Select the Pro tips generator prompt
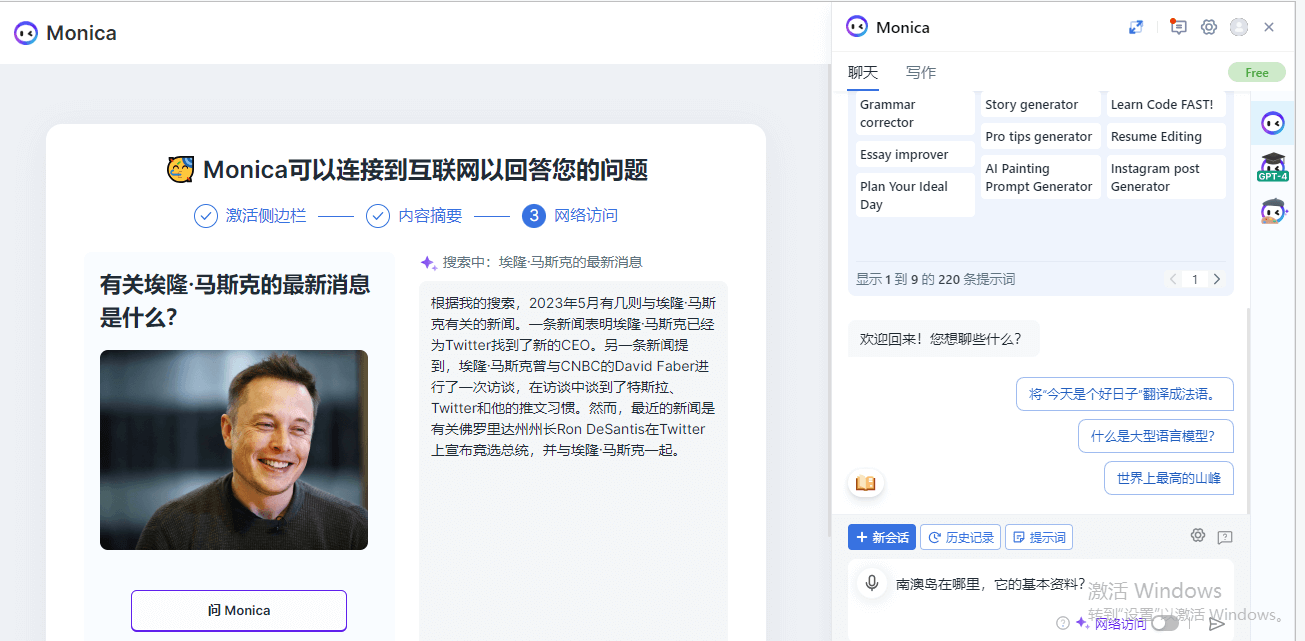1305x641 pixels. point(1040,136)
